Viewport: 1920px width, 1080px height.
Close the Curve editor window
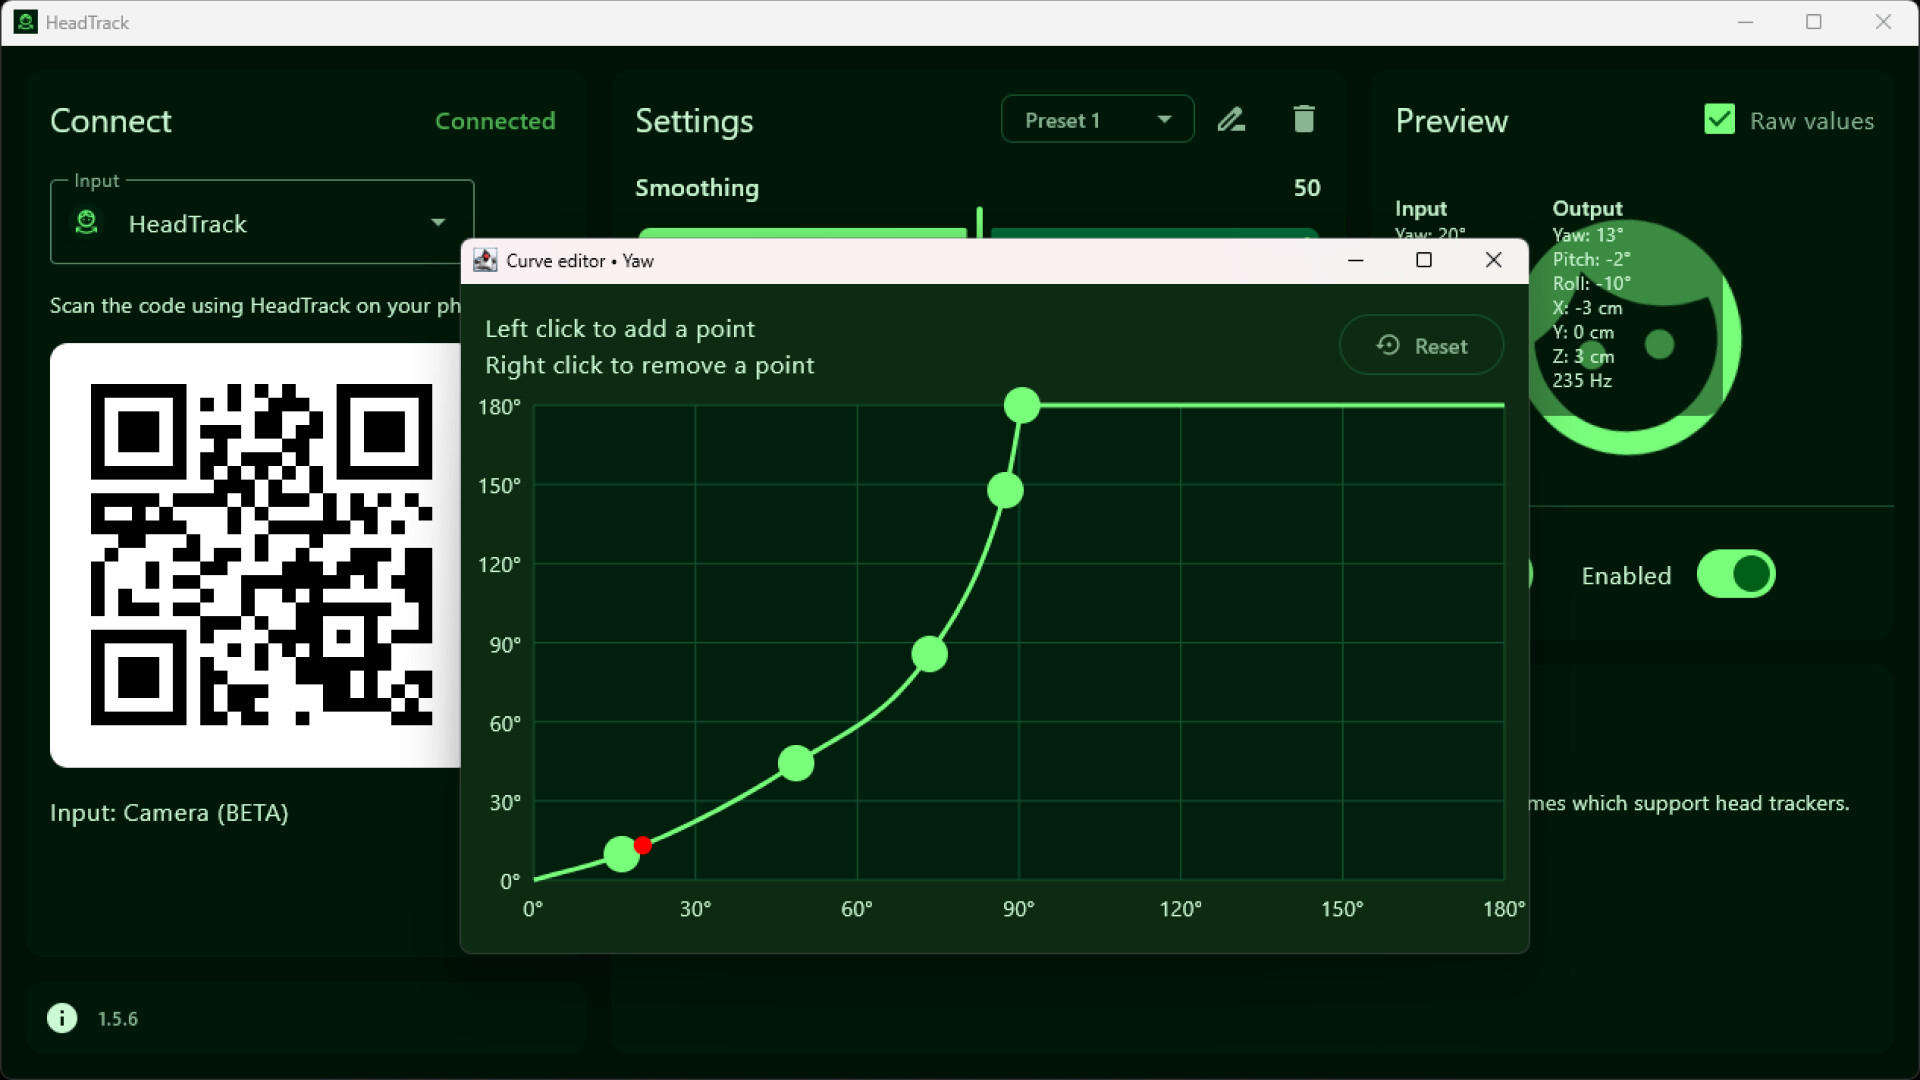[x=1493, y=260]
